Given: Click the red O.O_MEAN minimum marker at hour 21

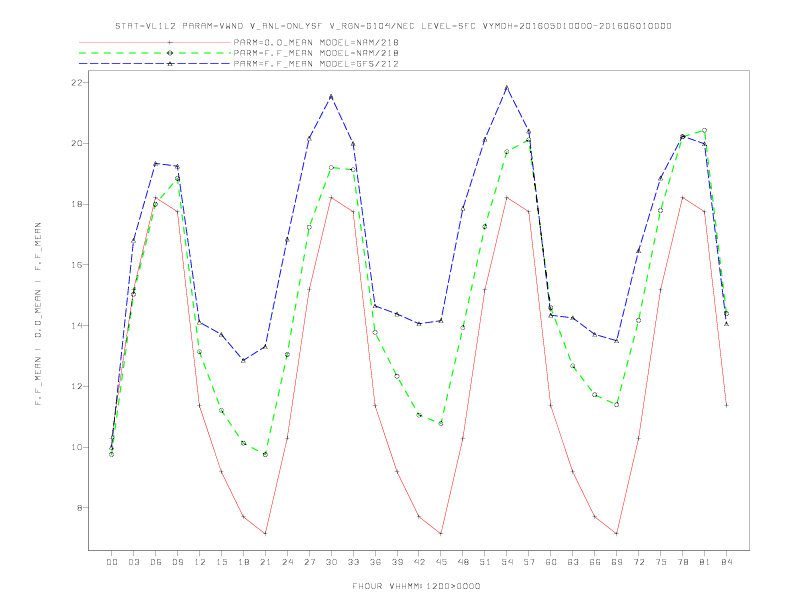Looking at the screenshot, I should 265,533.
